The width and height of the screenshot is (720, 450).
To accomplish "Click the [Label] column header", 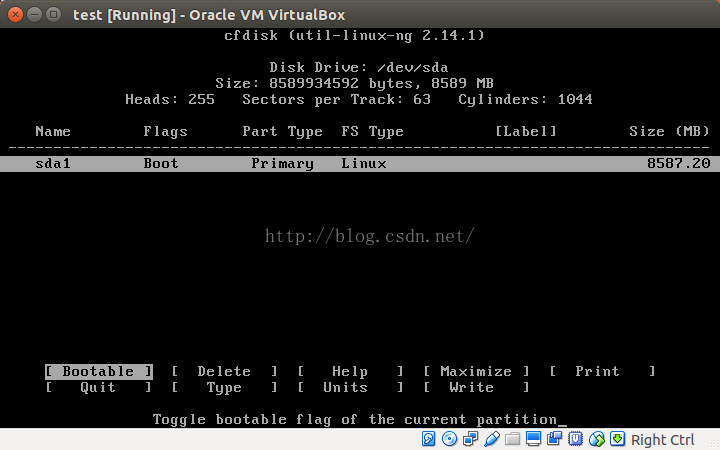I will [526, 132].
